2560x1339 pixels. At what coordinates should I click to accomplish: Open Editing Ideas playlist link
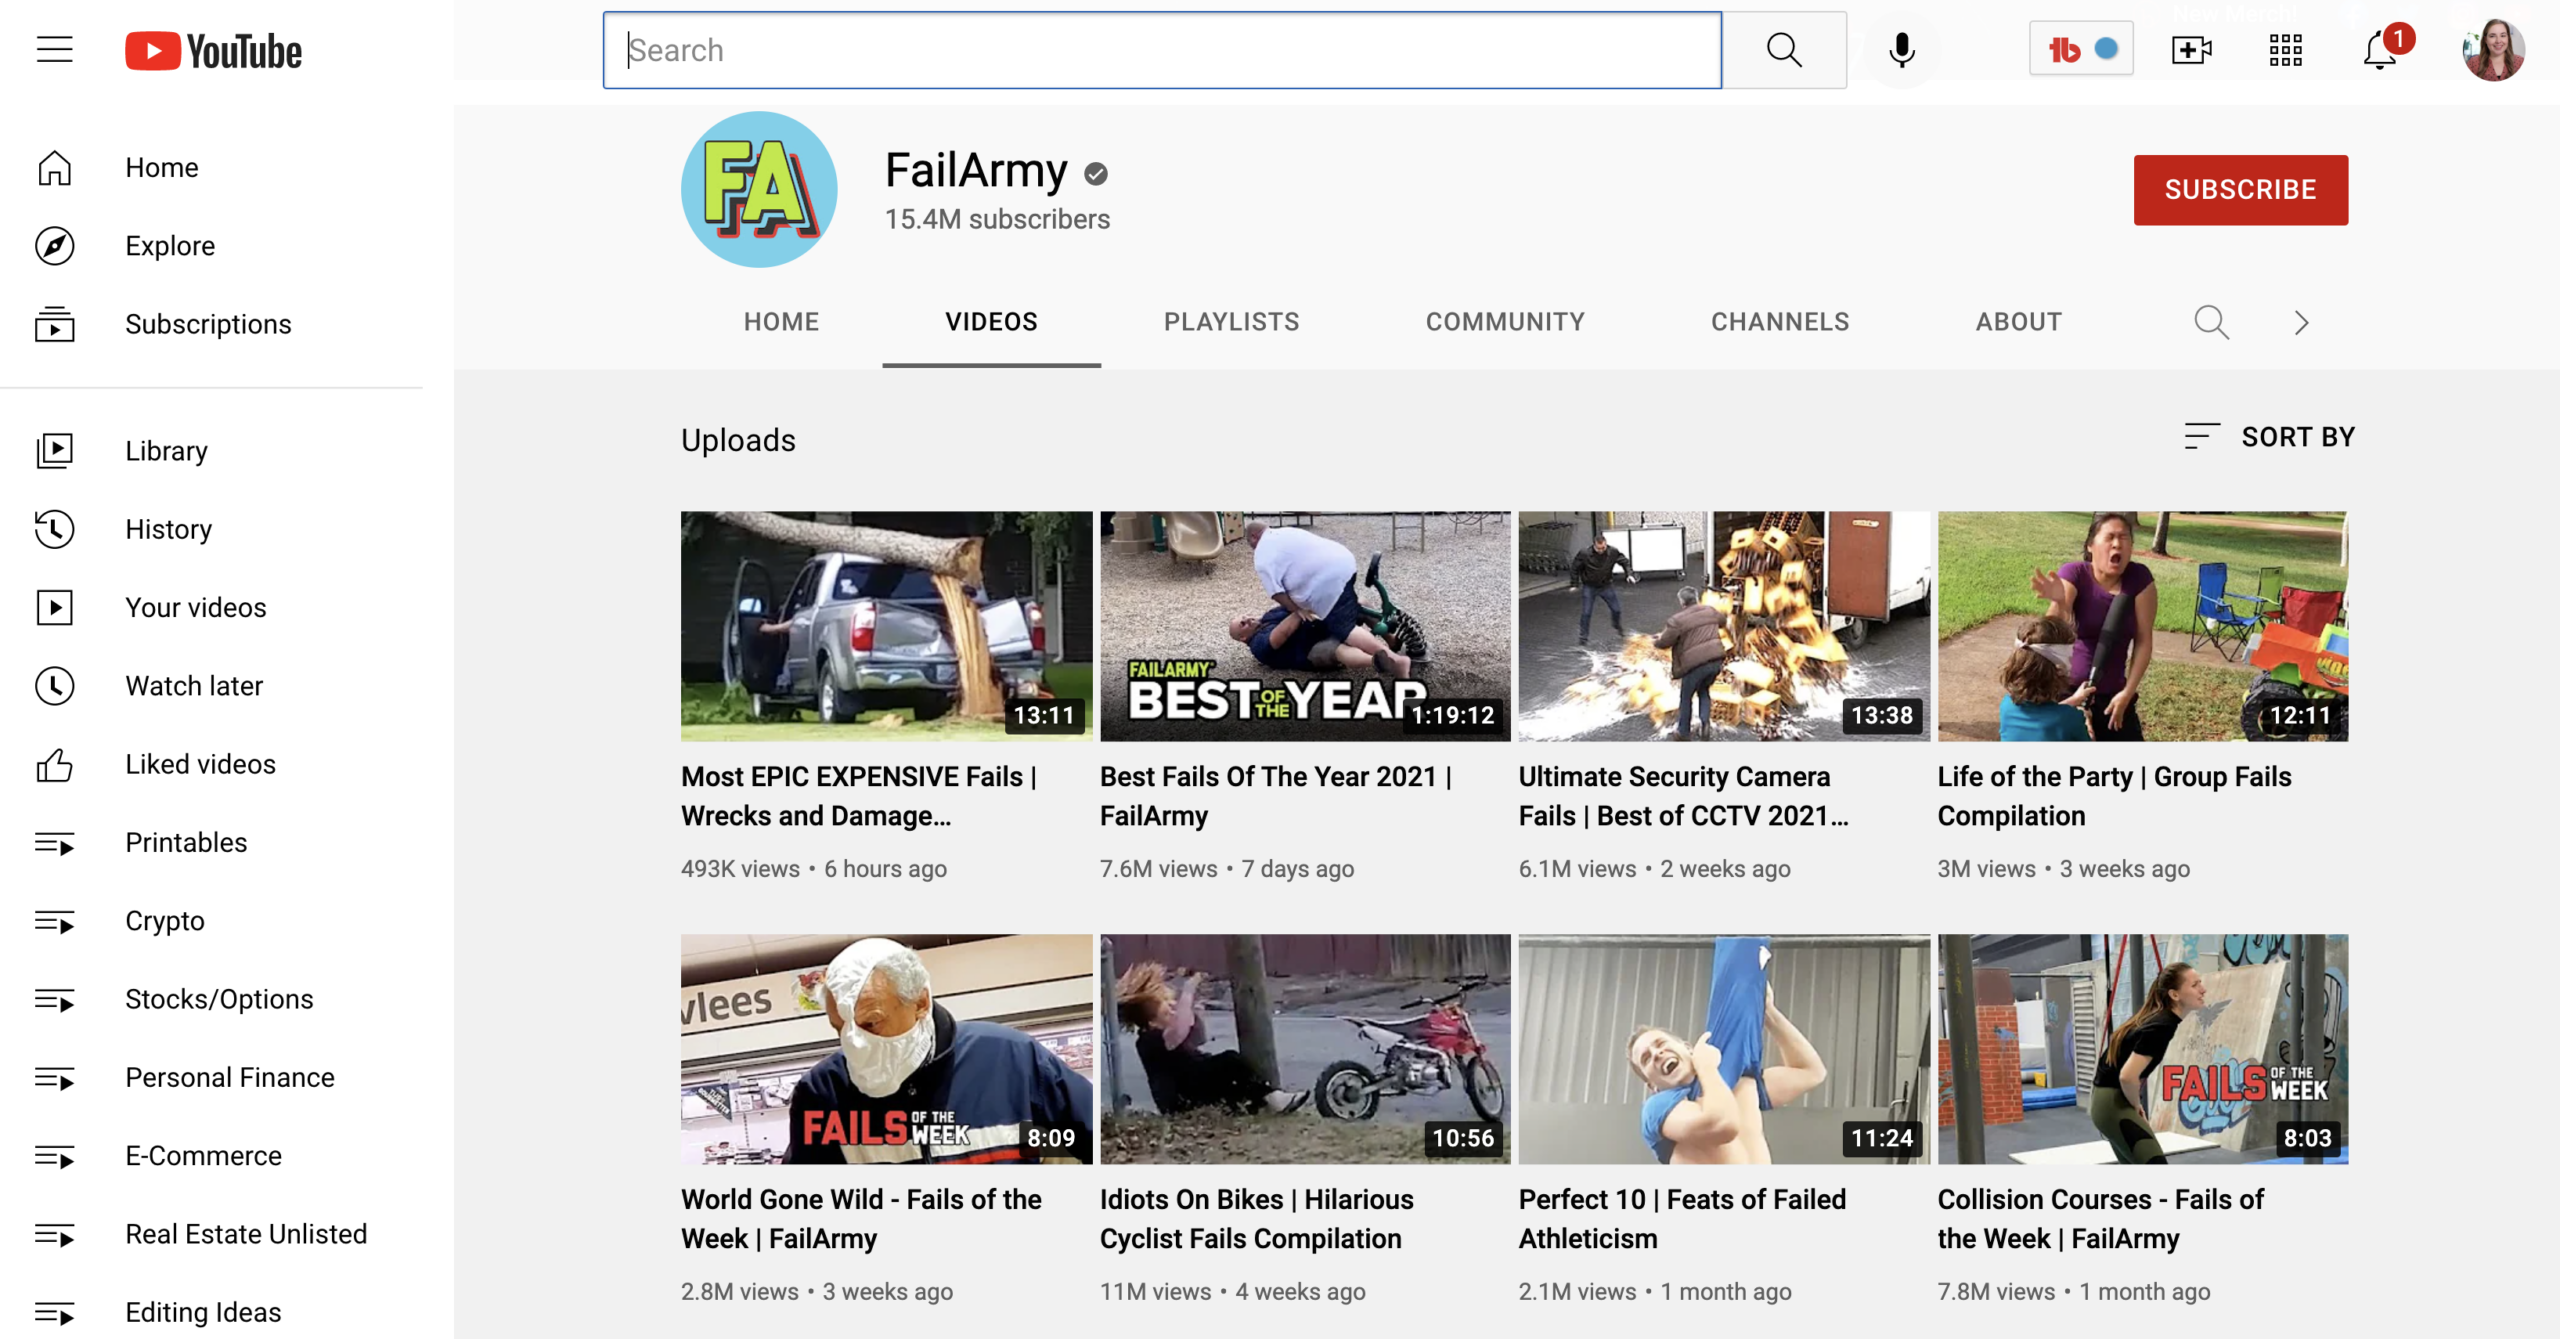(203, 1312)
